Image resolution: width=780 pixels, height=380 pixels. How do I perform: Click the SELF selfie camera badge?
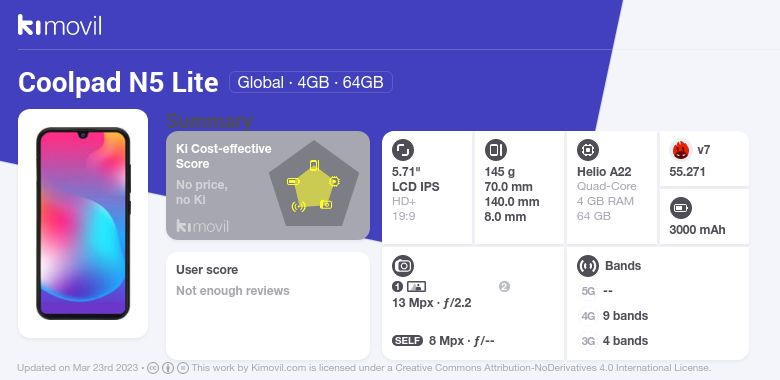pyautogui.click(x=407, y=341)
